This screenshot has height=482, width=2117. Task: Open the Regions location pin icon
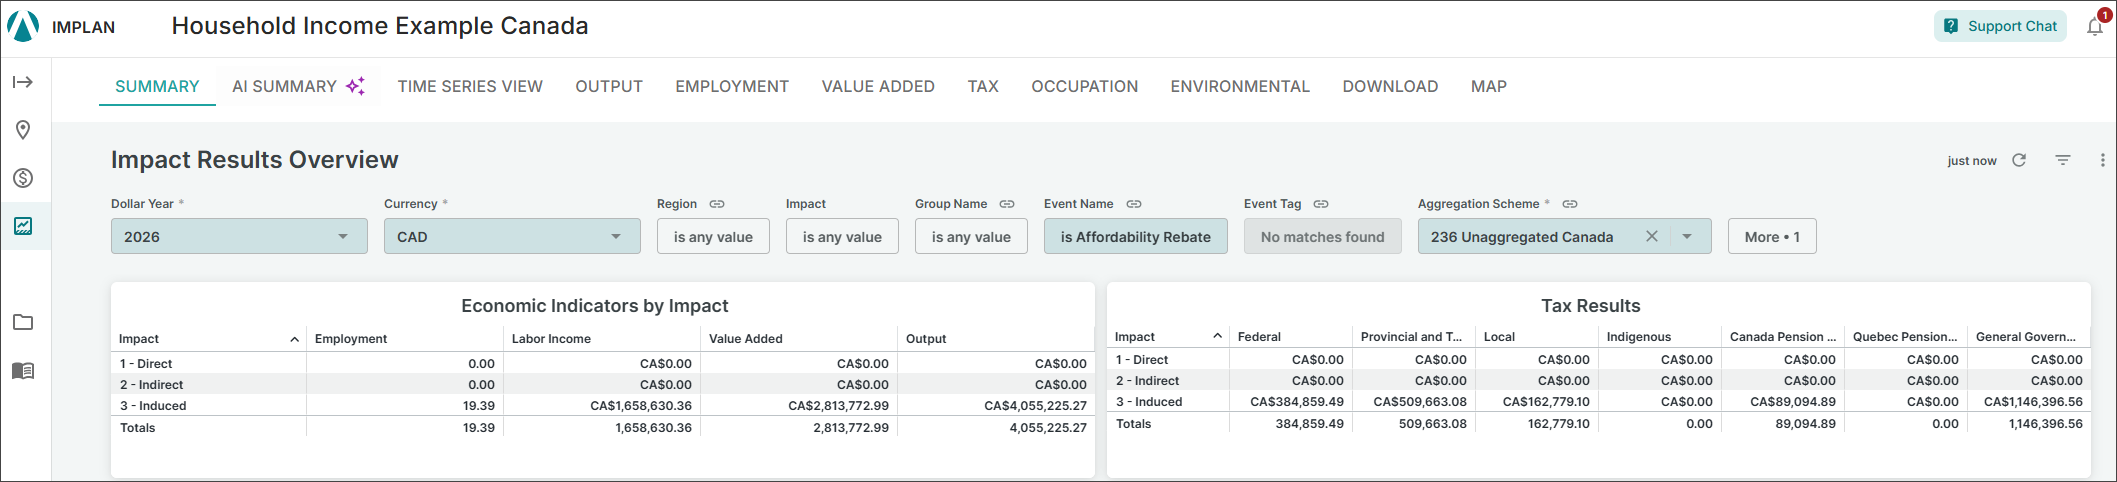coord(23,130)
